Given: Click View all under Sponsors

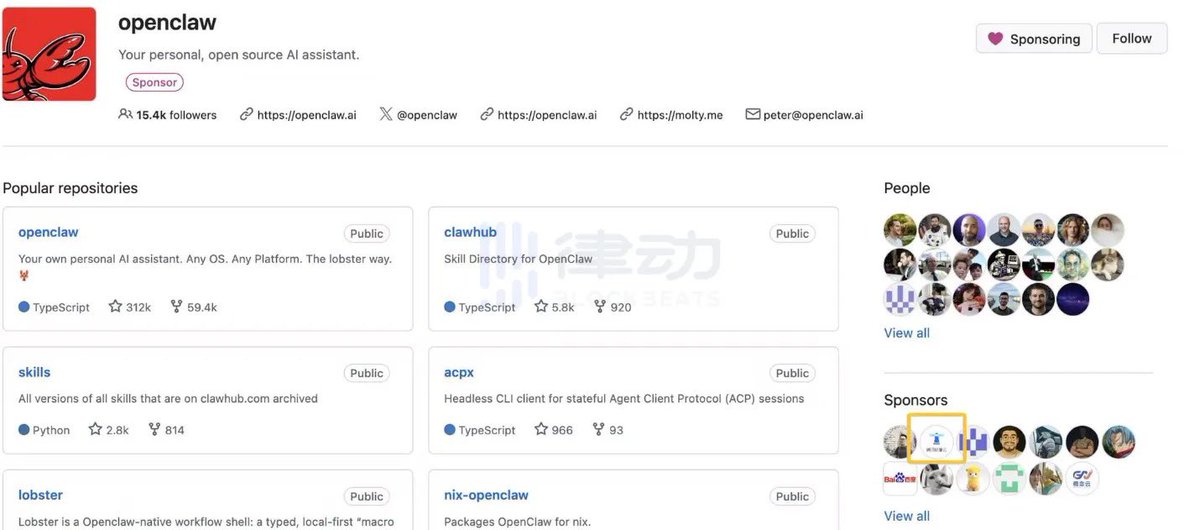Looking at the screenshot, I should tap(906, 516).
